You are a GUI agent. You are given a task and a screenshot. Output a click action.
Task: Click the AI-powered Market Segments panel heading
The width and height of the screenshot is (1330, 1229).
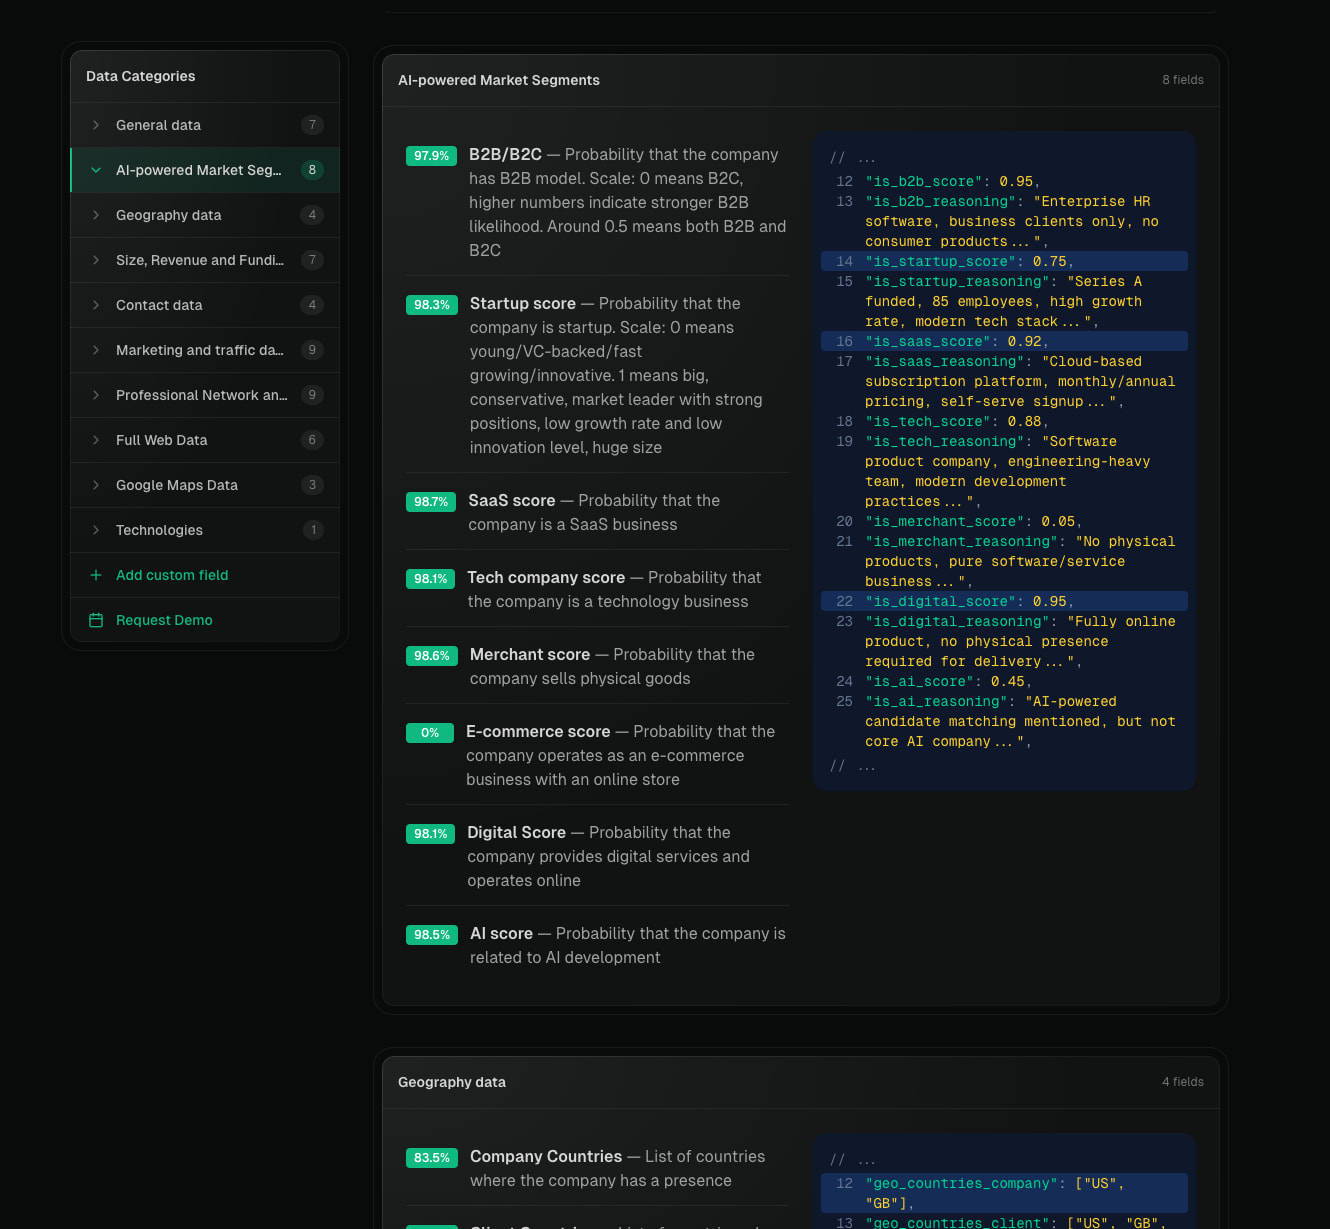click(499, 80)
